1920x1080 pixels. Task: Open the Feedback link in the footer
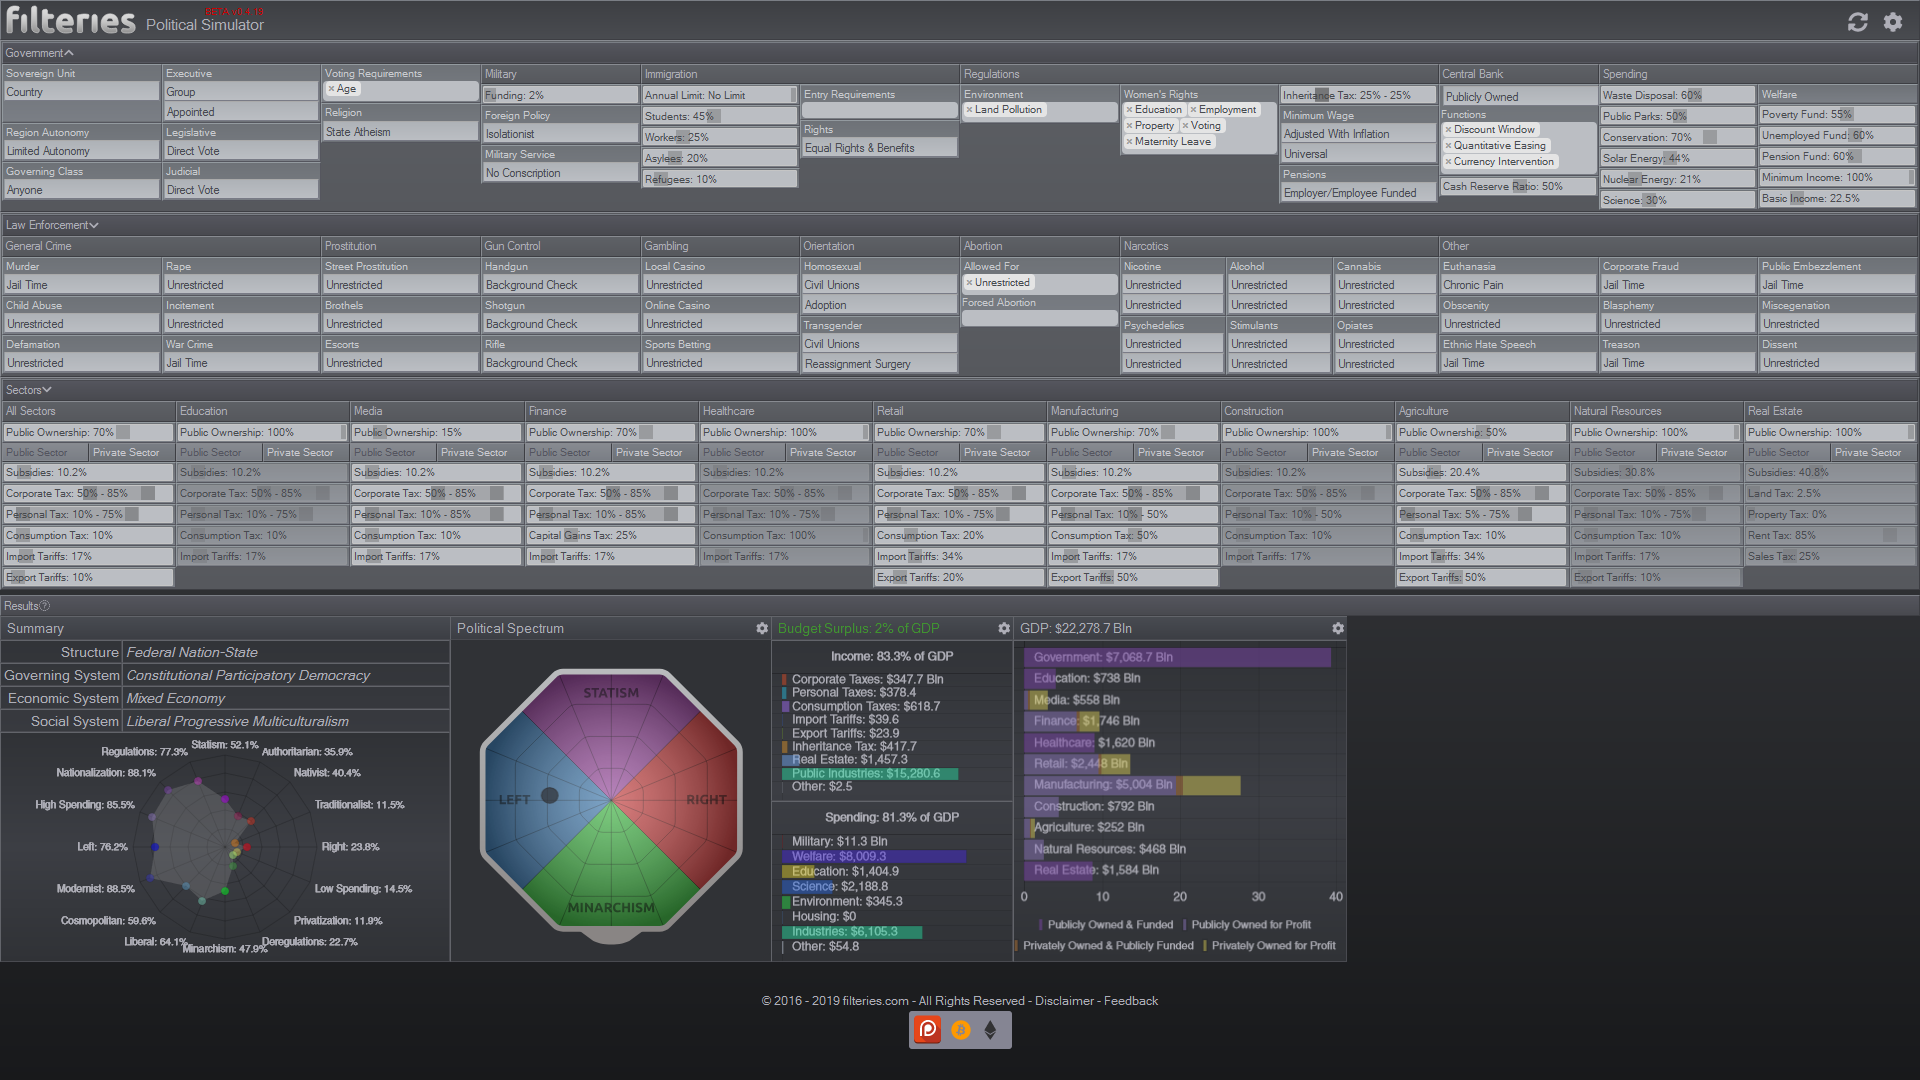point(1131,1001)
